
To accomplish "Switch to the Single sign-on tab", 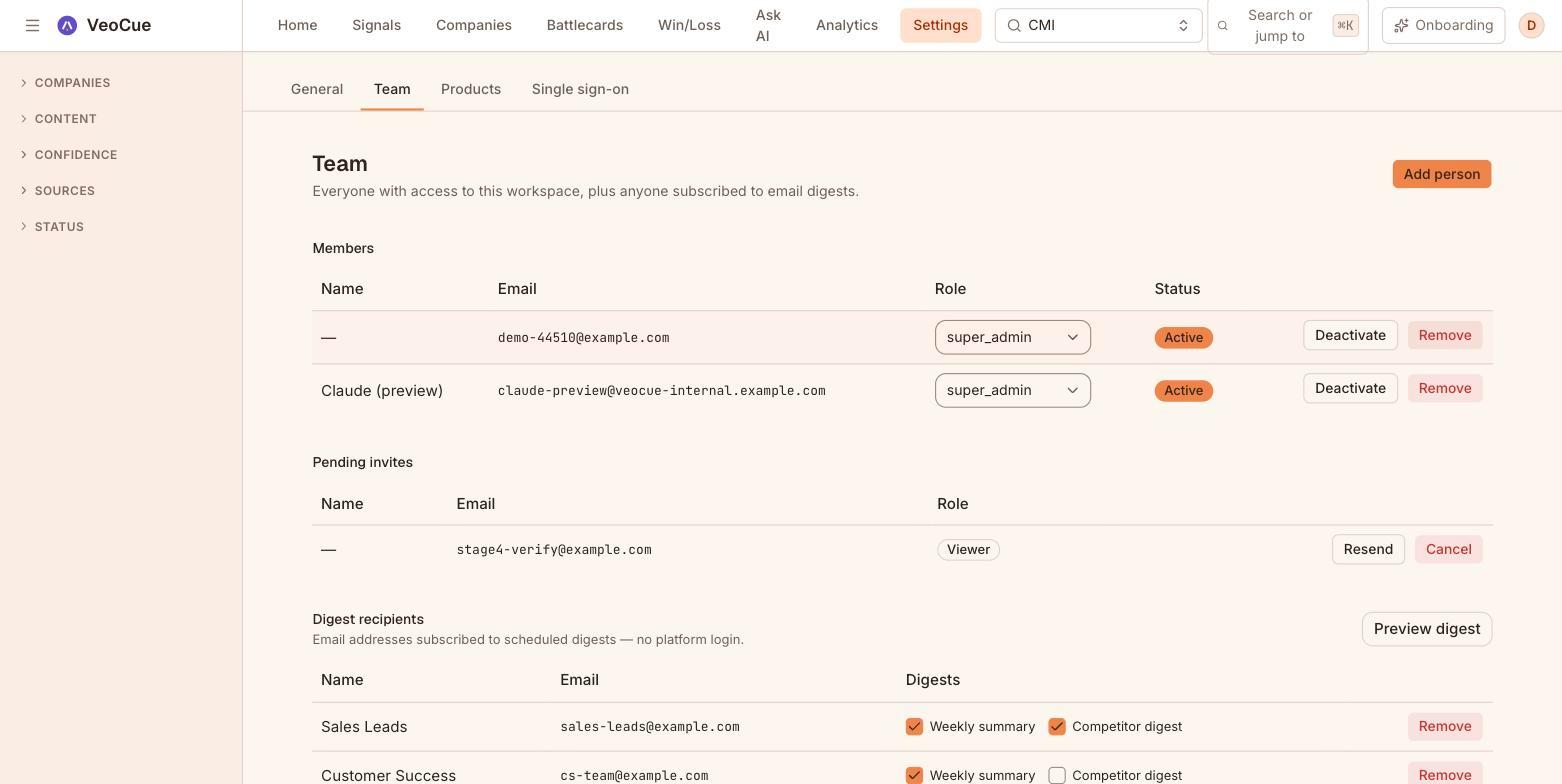I will 580,89.
